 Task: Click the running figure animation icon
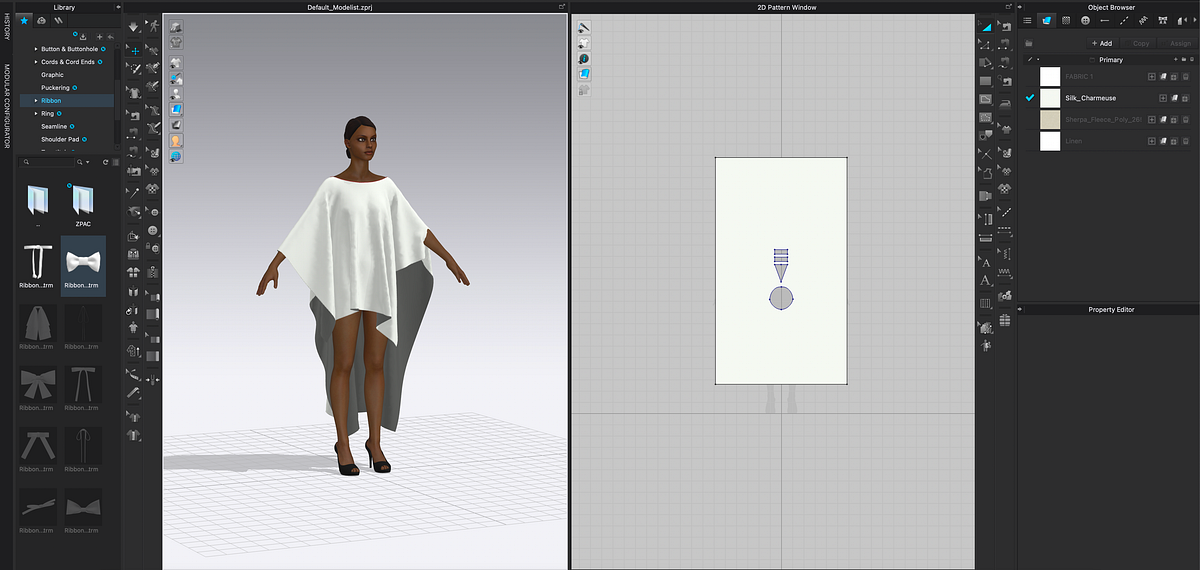[154, 26]
